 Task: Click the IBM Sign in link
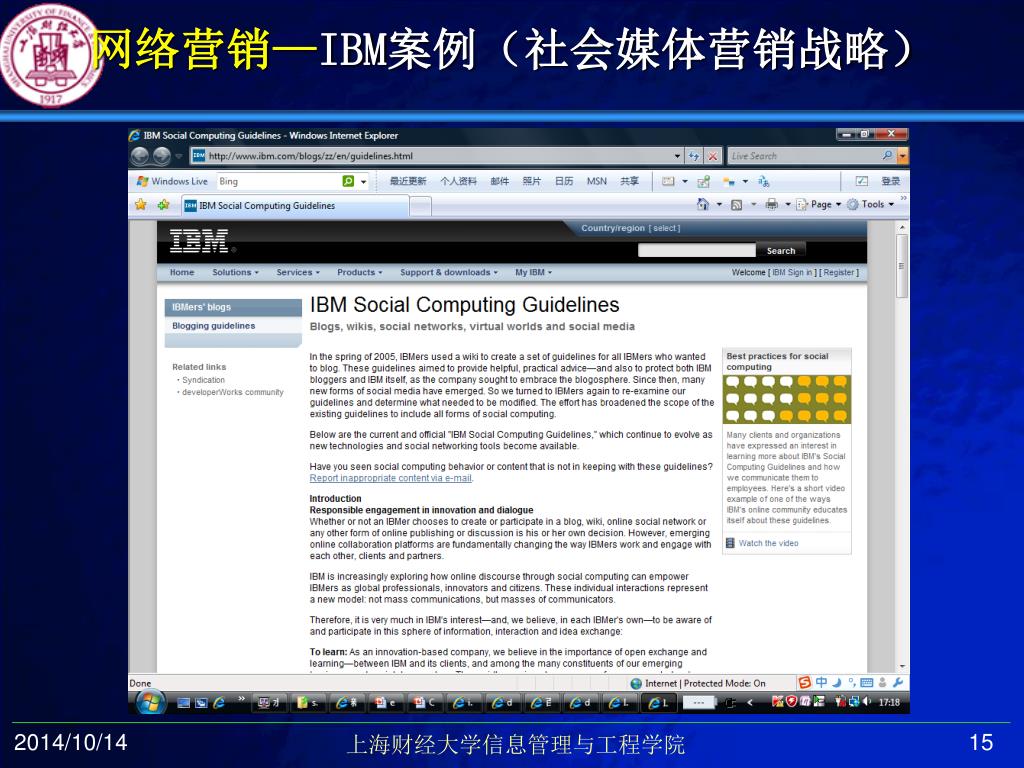(x=792, y=272)
